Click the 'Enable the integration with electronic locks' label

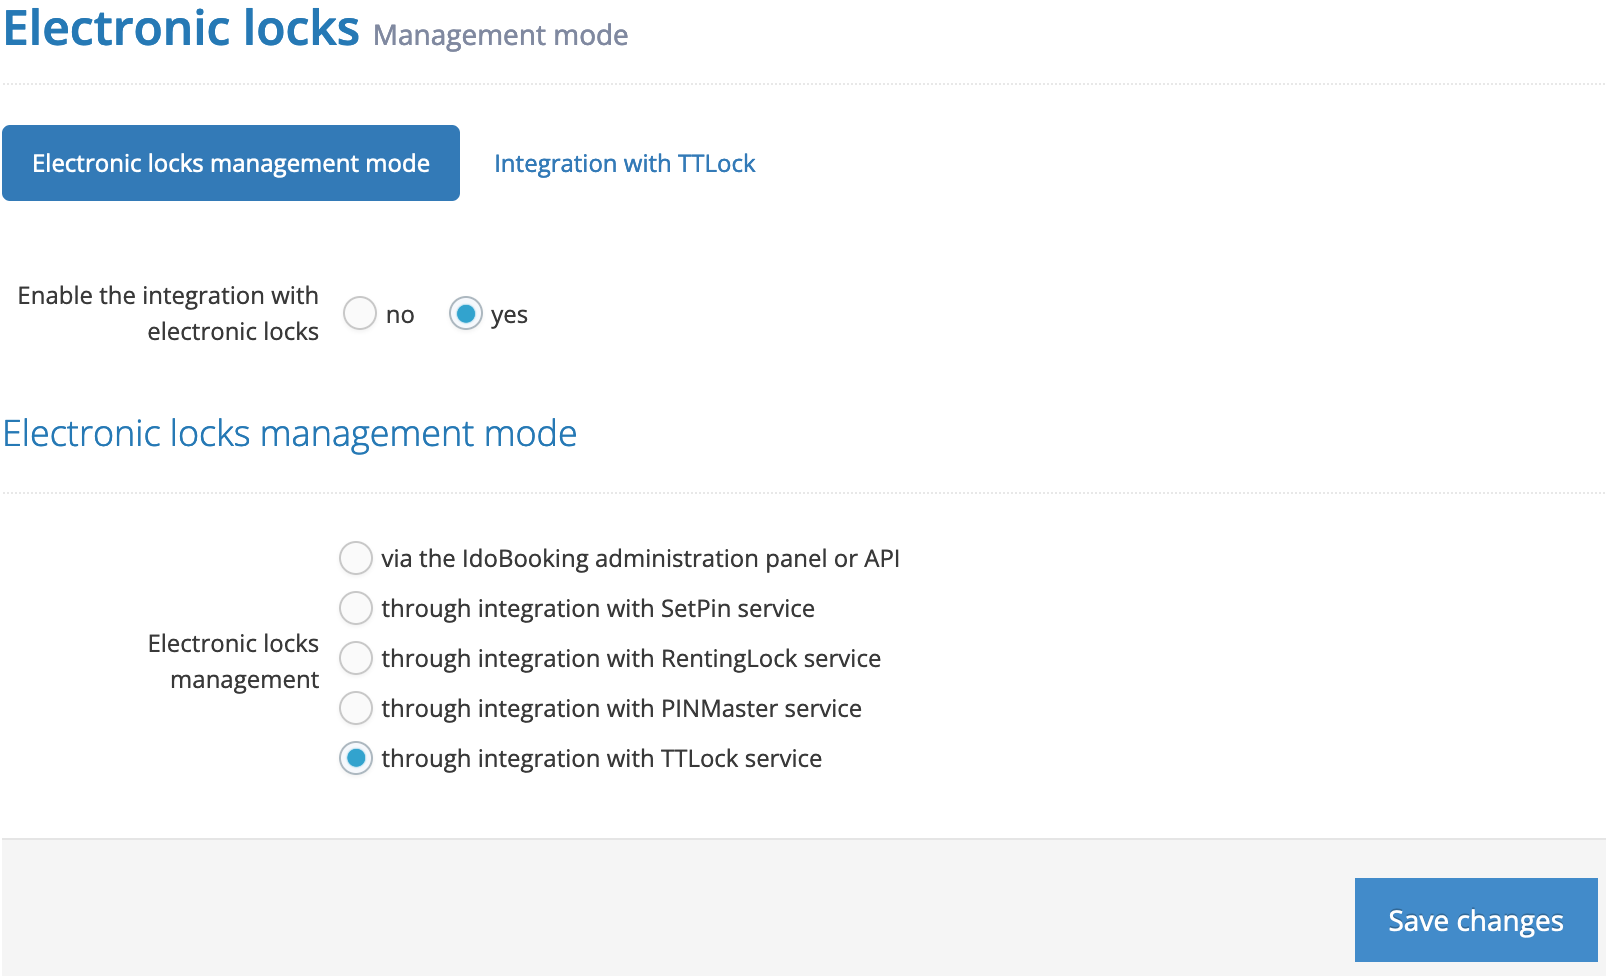168,313
